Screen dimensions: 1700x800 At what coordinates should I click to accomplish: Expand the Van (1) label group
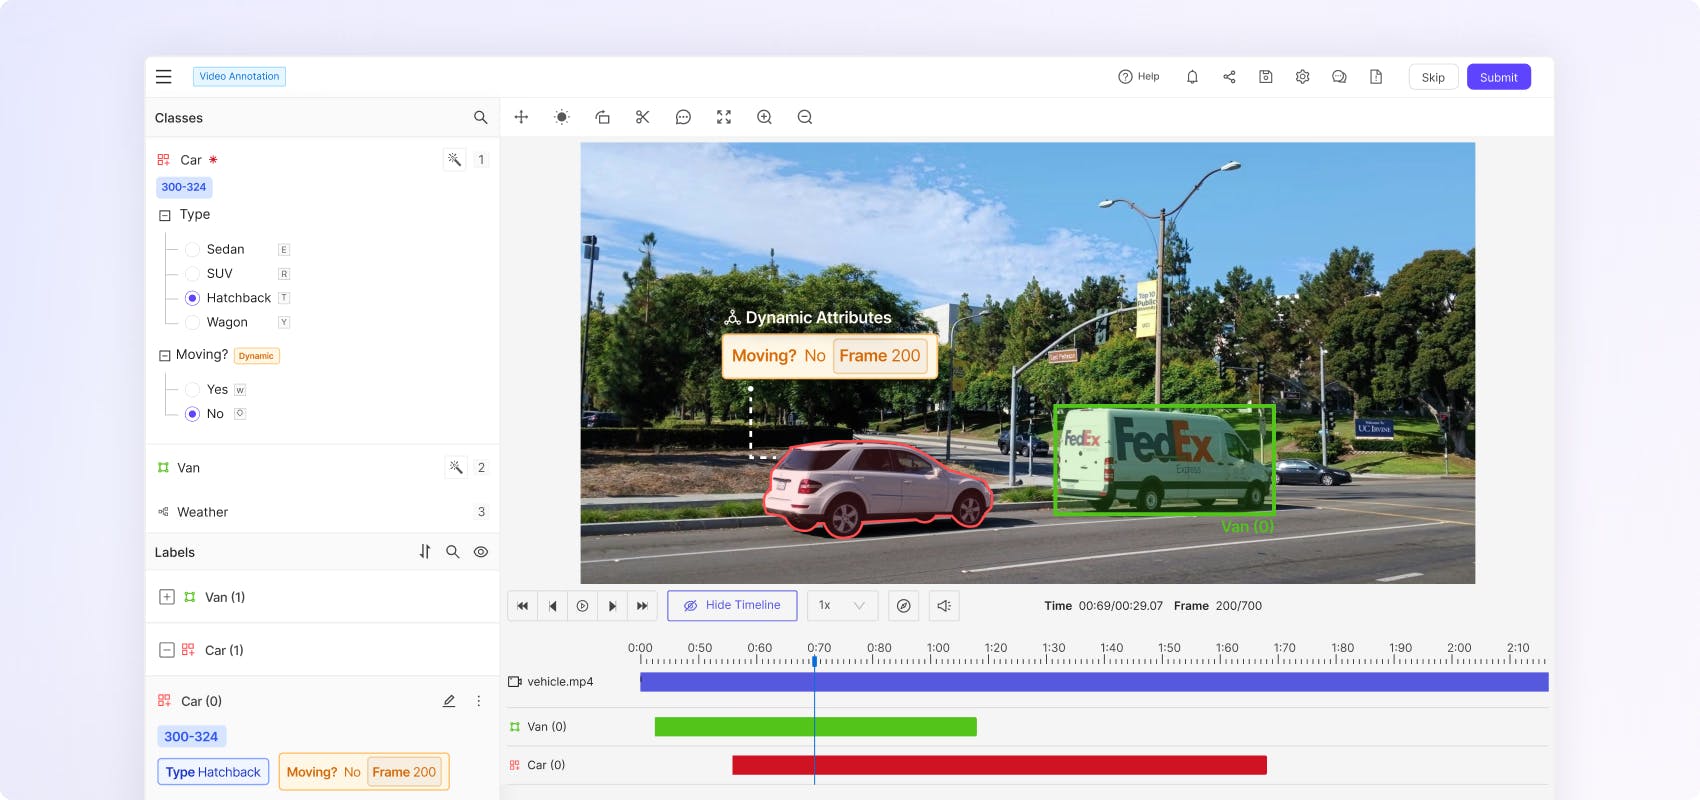[x=167, y=597]
